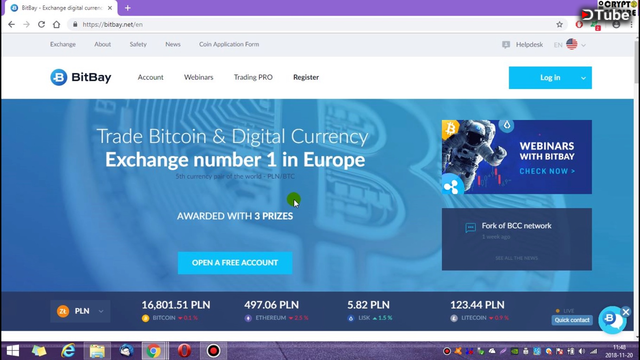Click the BitBay logo

81,77
